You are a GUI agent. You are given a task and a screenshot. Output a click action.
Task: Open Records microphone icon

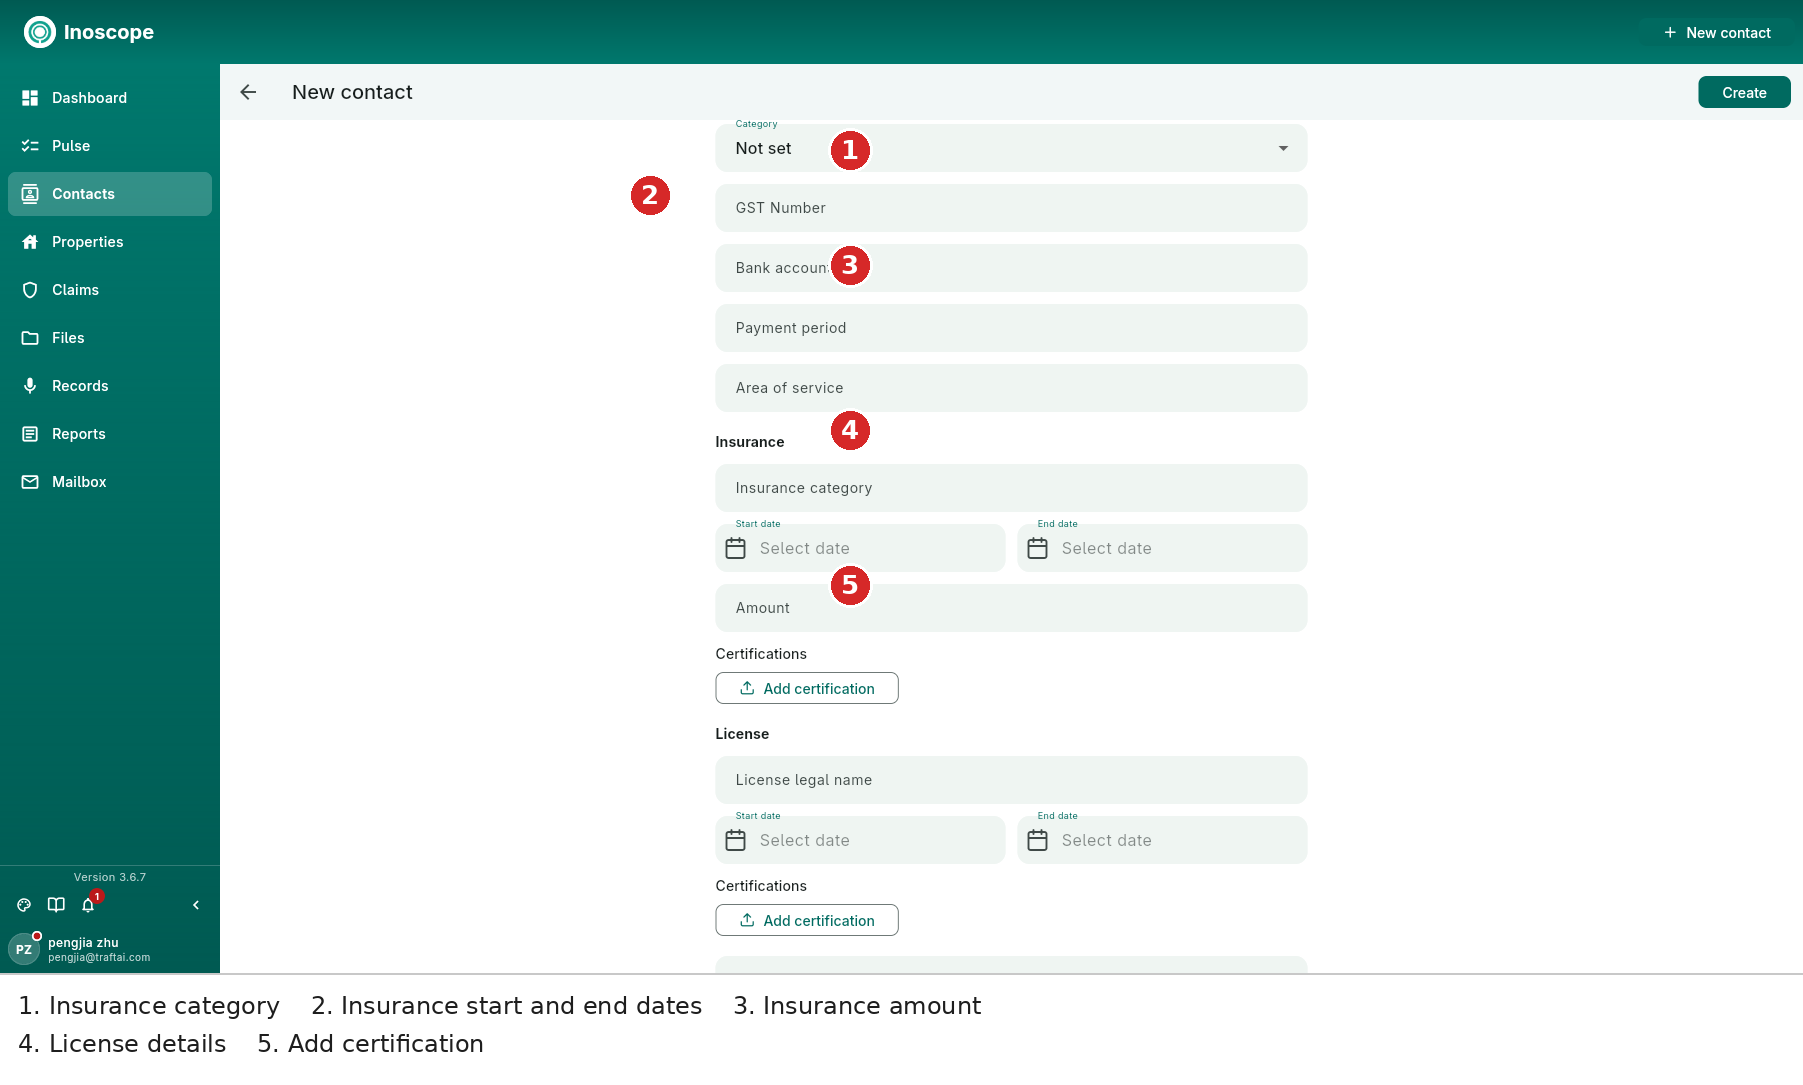(30, 386)
